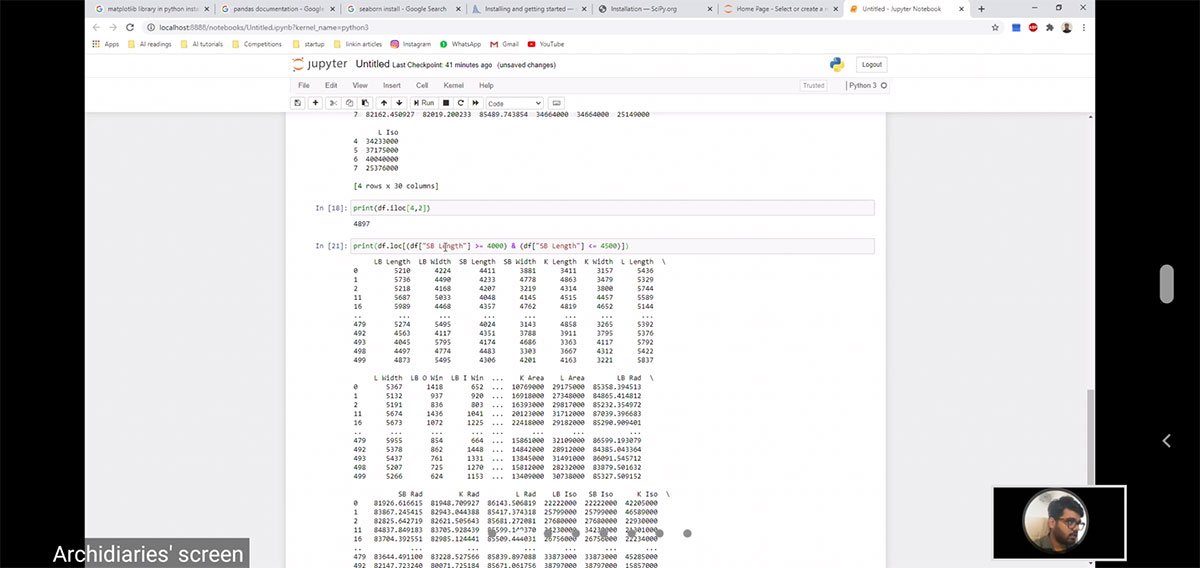
Task: Reload the page
Action: (130, 27)
